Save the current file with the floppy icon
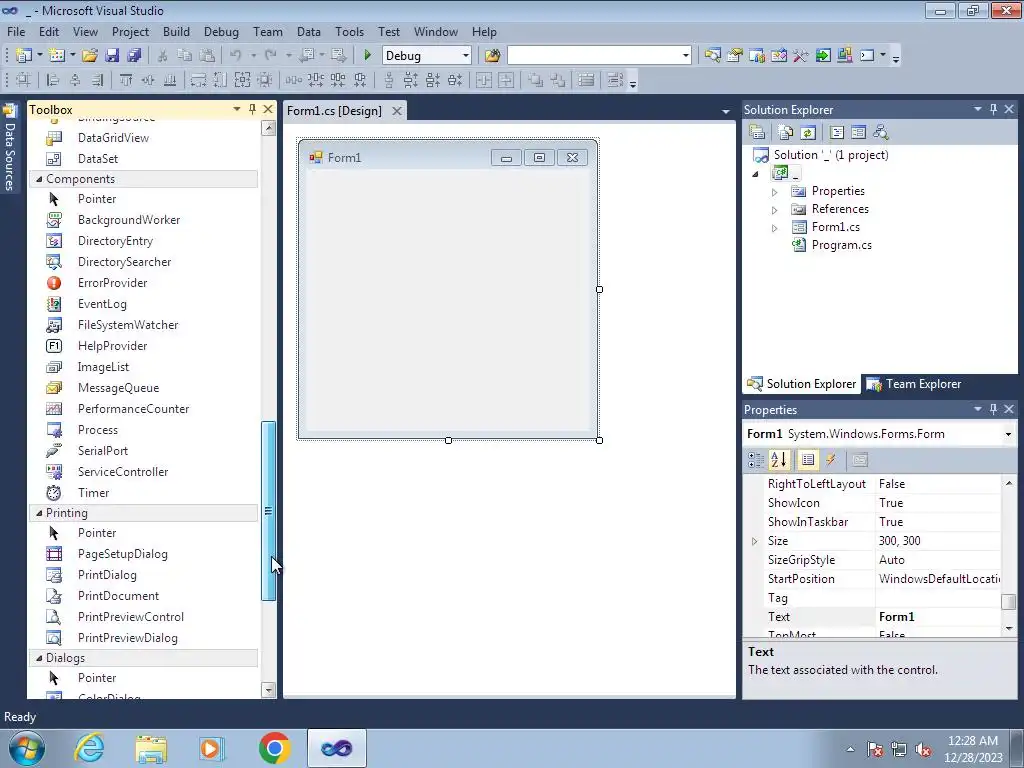The height and width of the screenshot is (768, 1024). (x=112, y=56)
